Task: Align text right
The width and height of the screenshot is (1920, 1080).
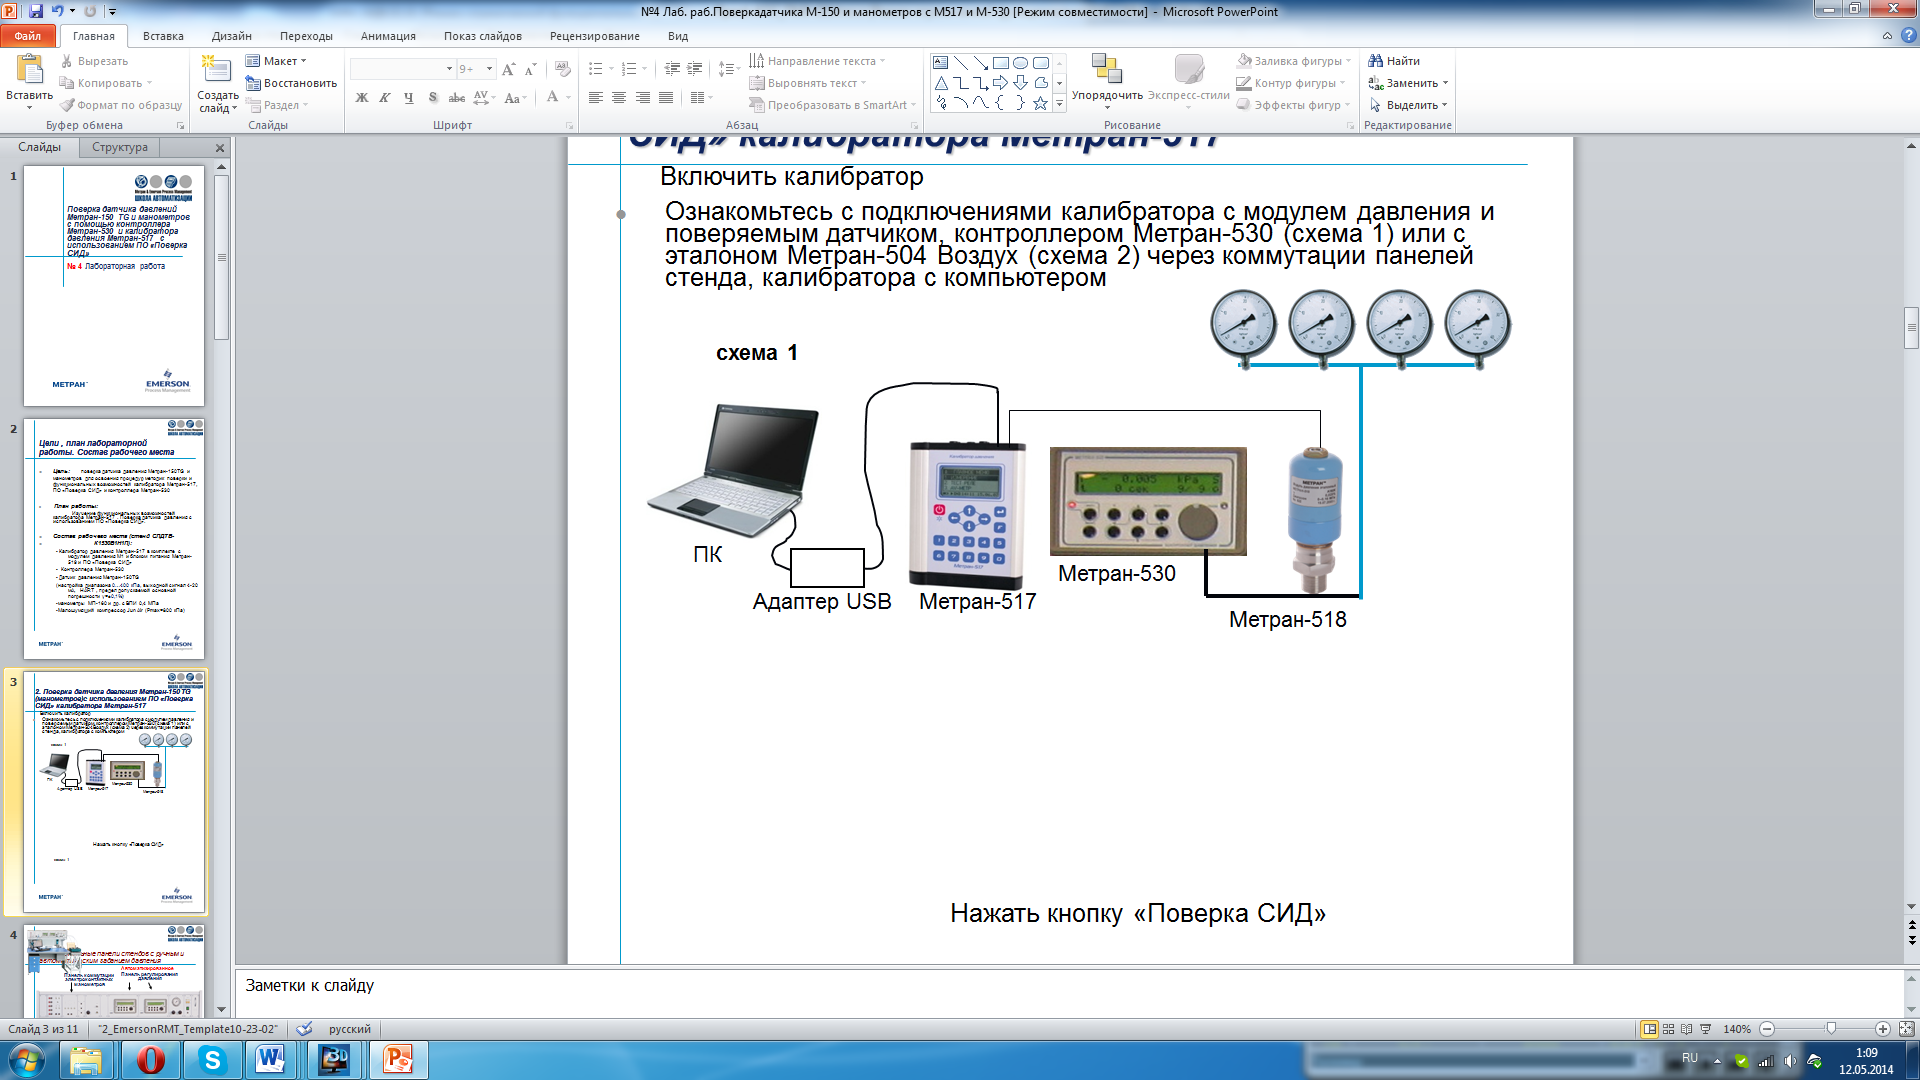Action: pyautogui.click(x=643, y=98)
